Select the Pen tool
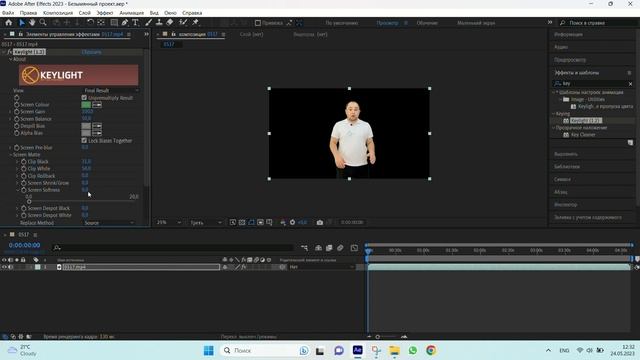Image resolution: width=640 pixels, height=360 pixels. pyautogui.click(x=125, y=23)
